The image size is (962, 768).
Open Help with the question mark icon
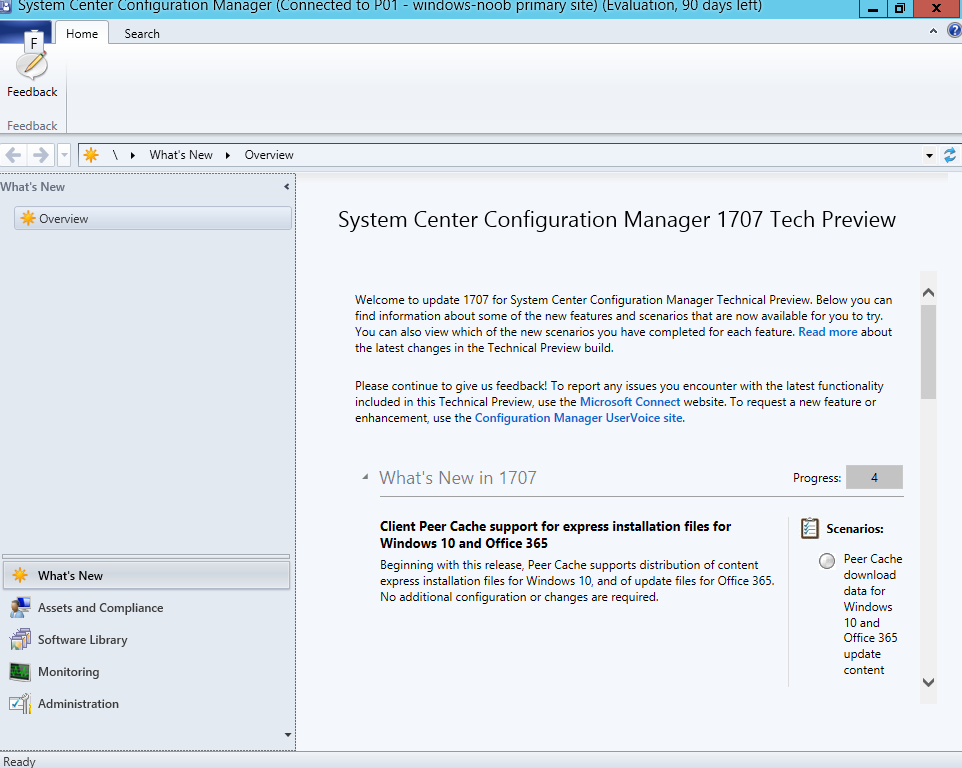pyautogui.click(x=955, y=30)
